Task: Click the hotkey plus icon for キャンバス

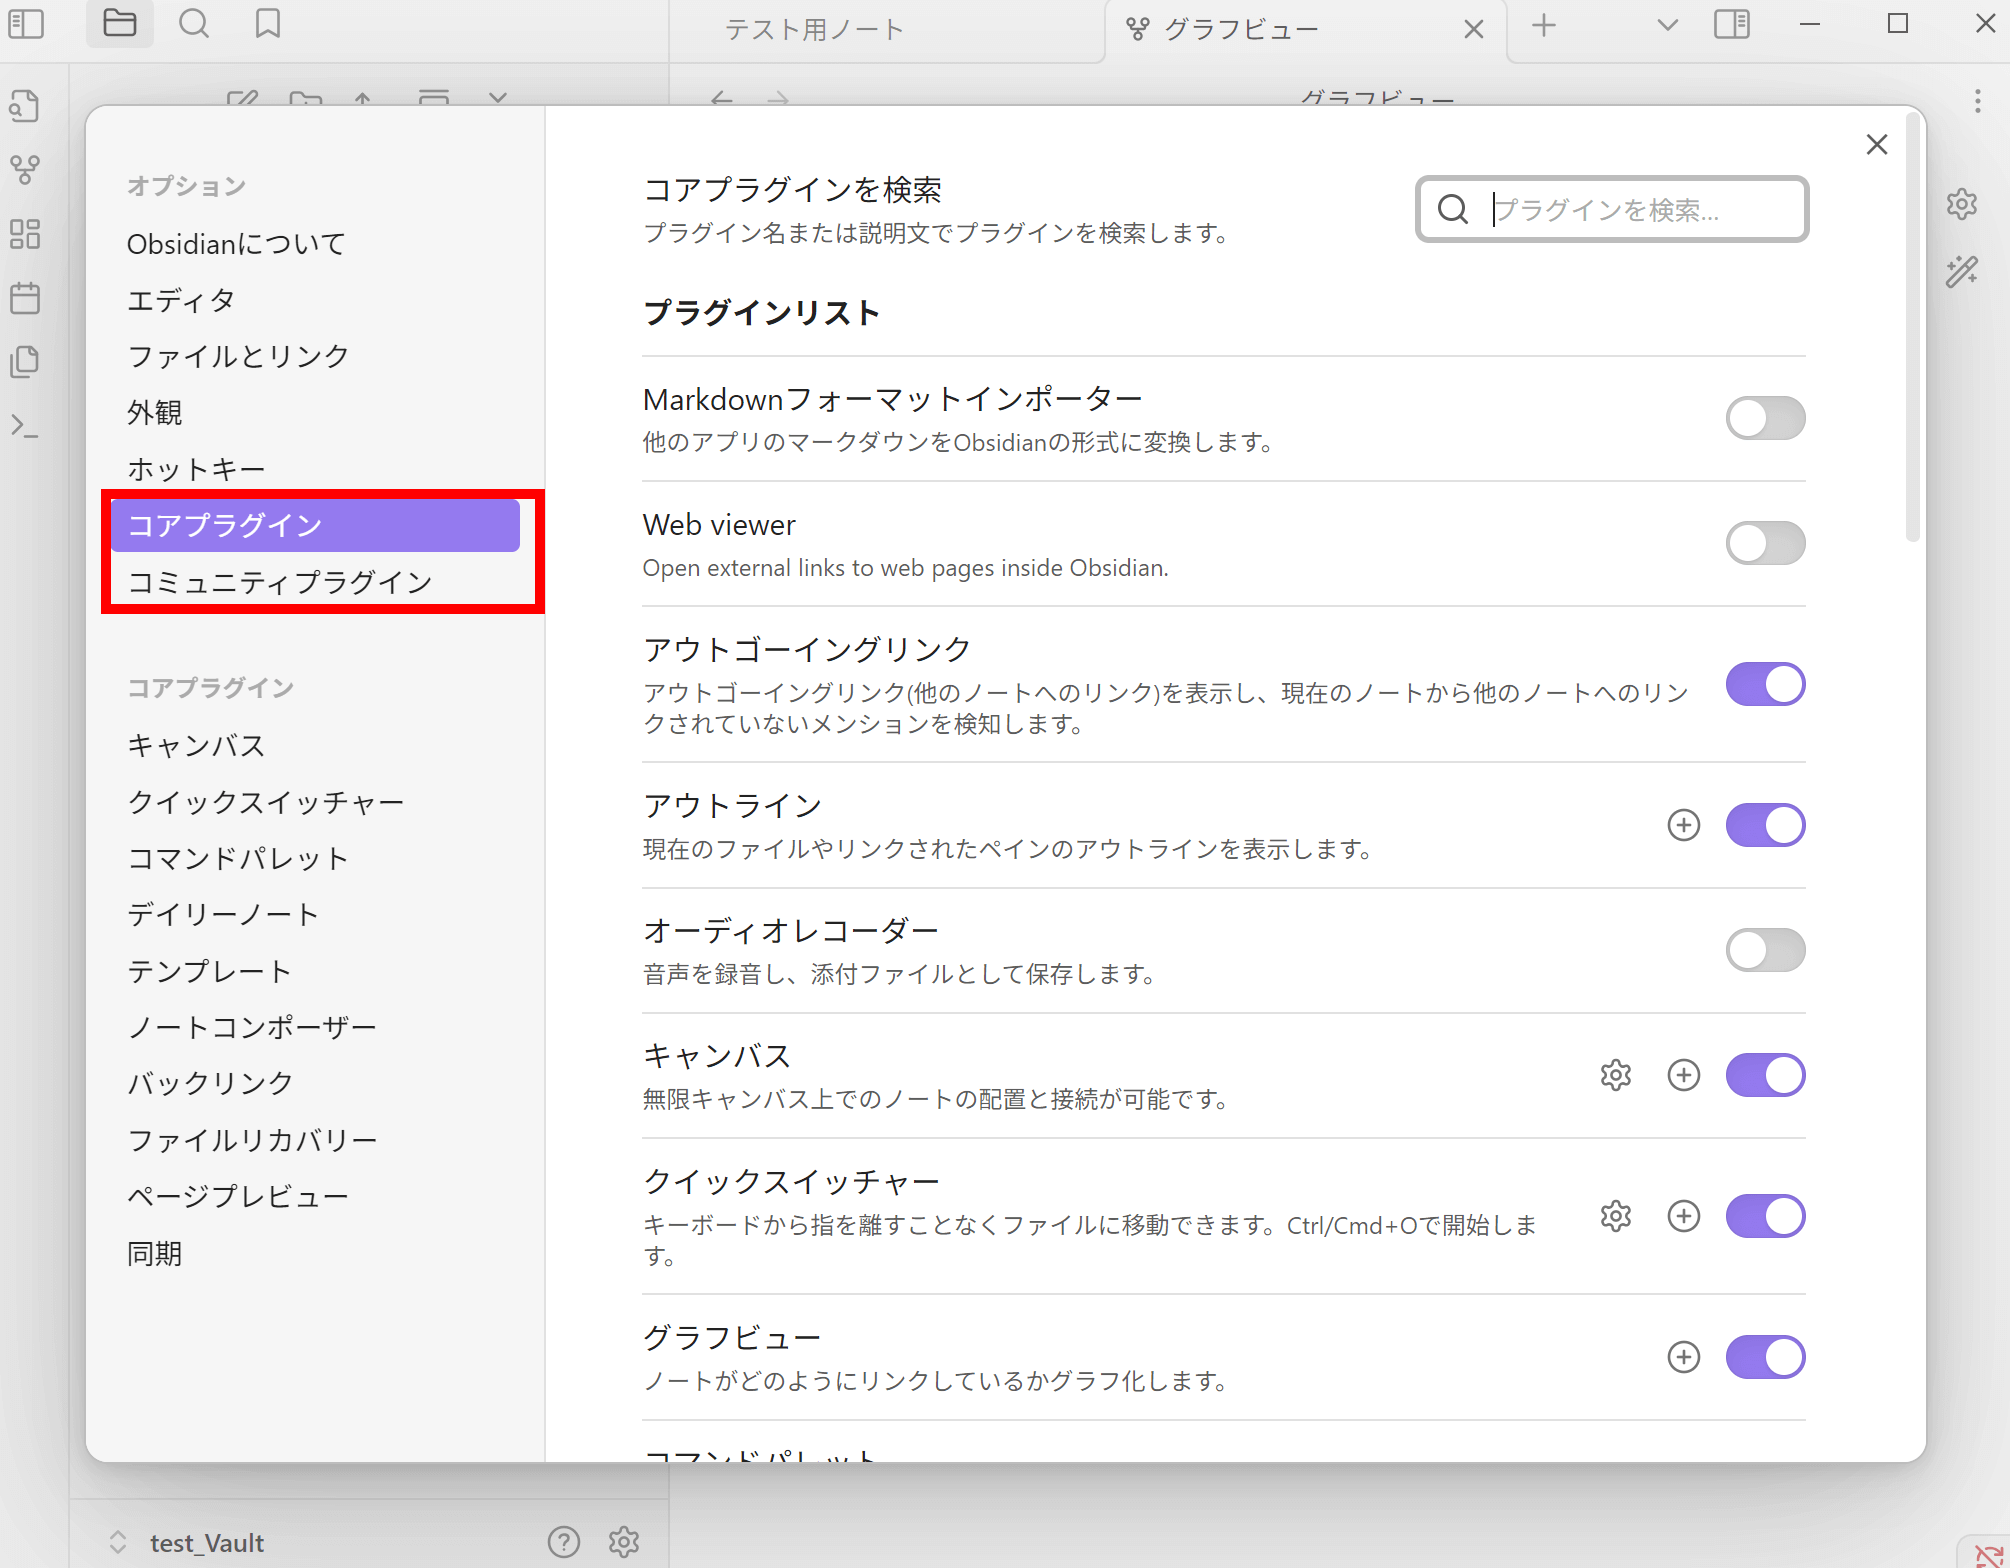Action: [x=1684, y=1075]
